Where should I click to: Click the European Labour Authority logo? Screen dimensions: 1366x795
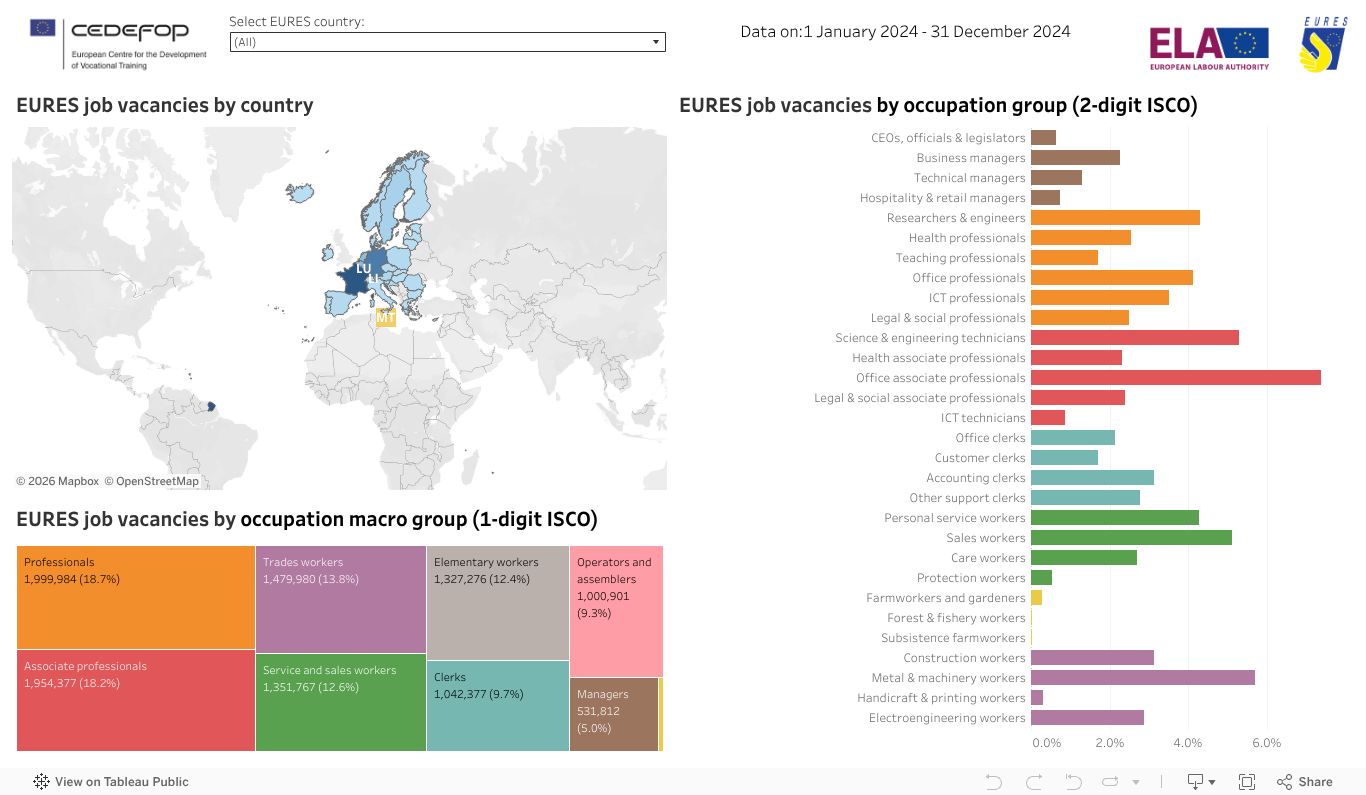tap(1209, 48)
